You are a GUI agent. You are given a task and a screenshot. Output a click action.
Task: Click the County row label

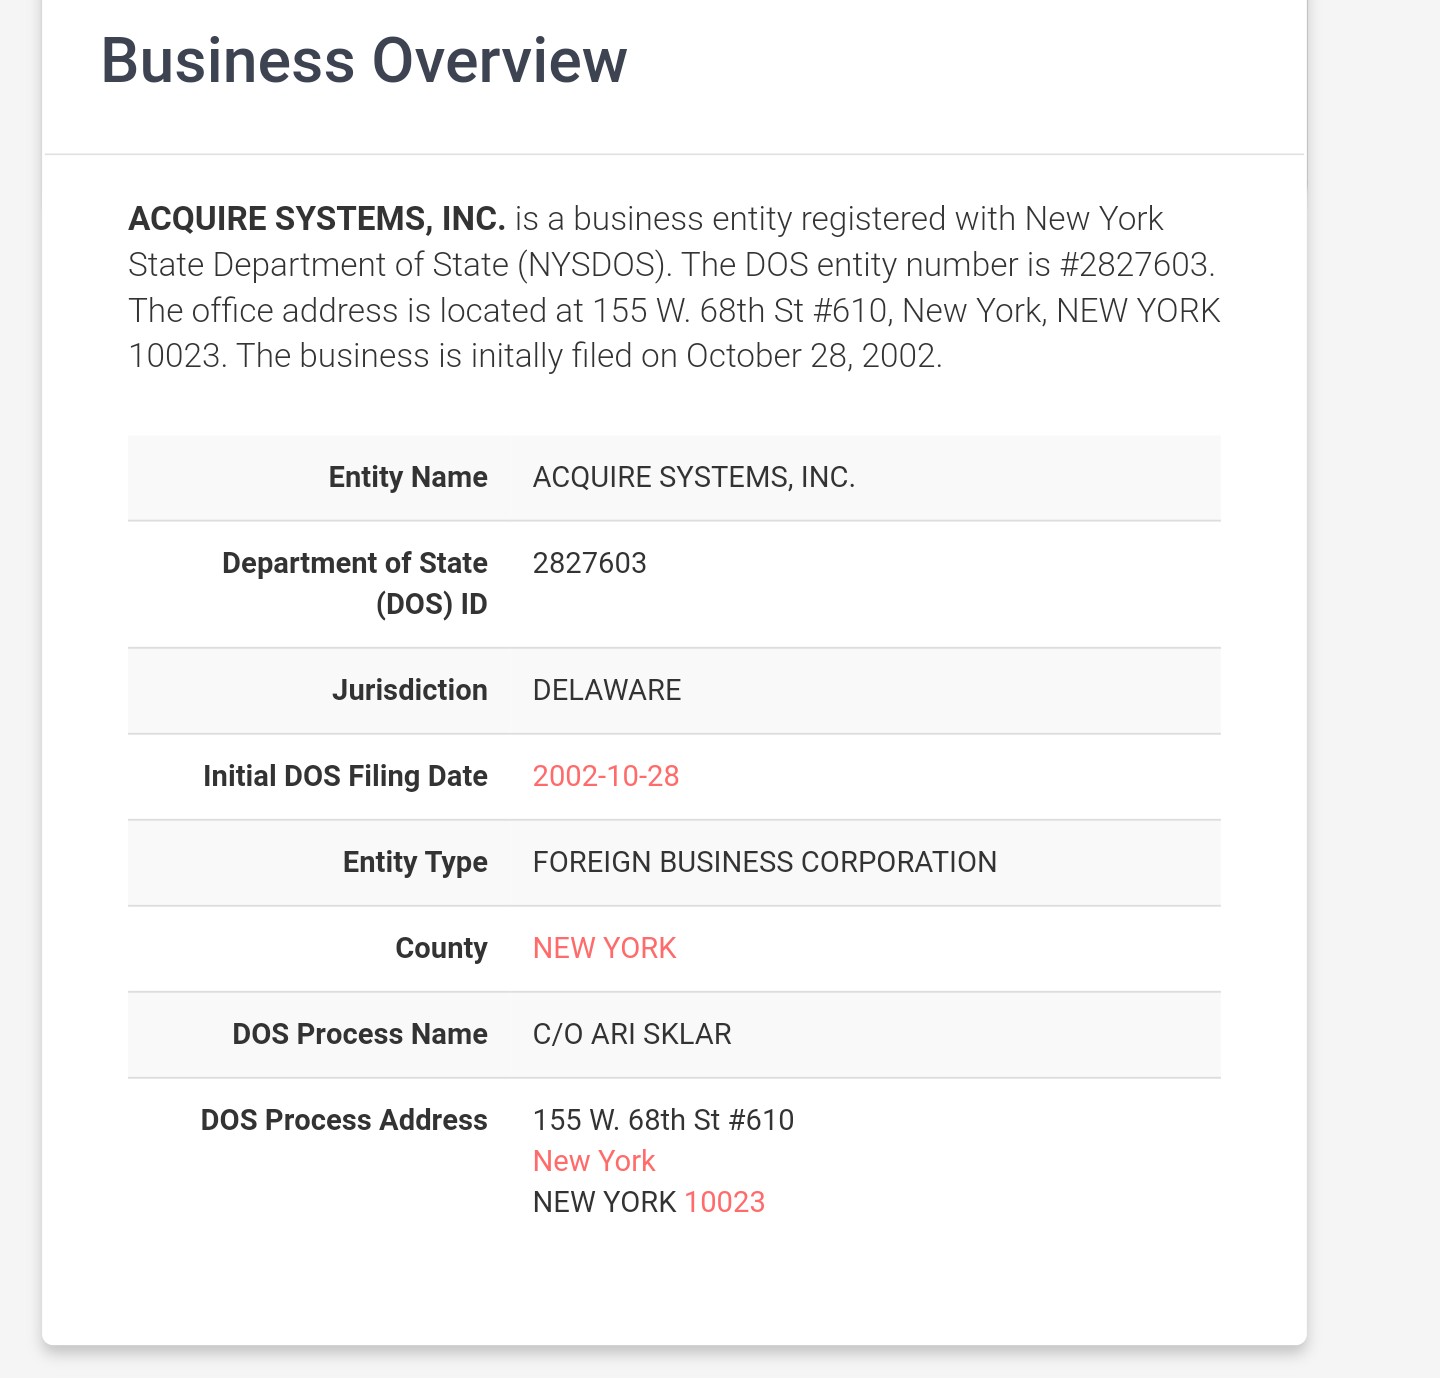(441, 948)
